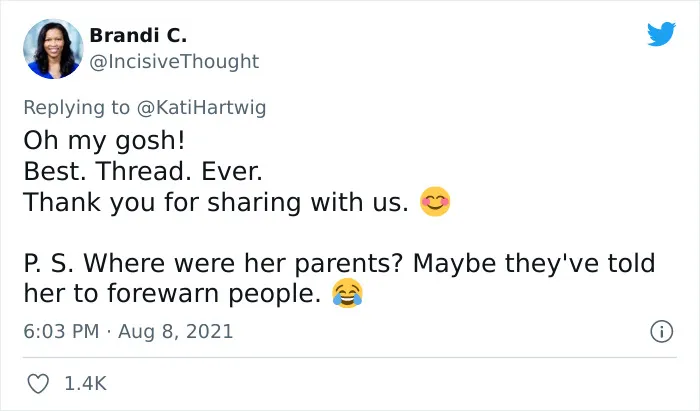The image size is (700, 411).
Task: Open Brandi C.'s profile picture
Action: (53, 49)
